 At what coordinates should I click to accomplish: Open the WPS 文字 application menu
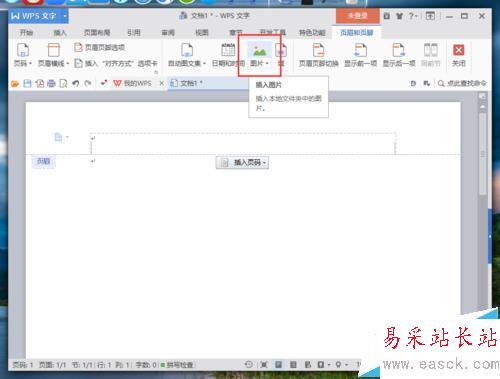click(x=38, y=16)
